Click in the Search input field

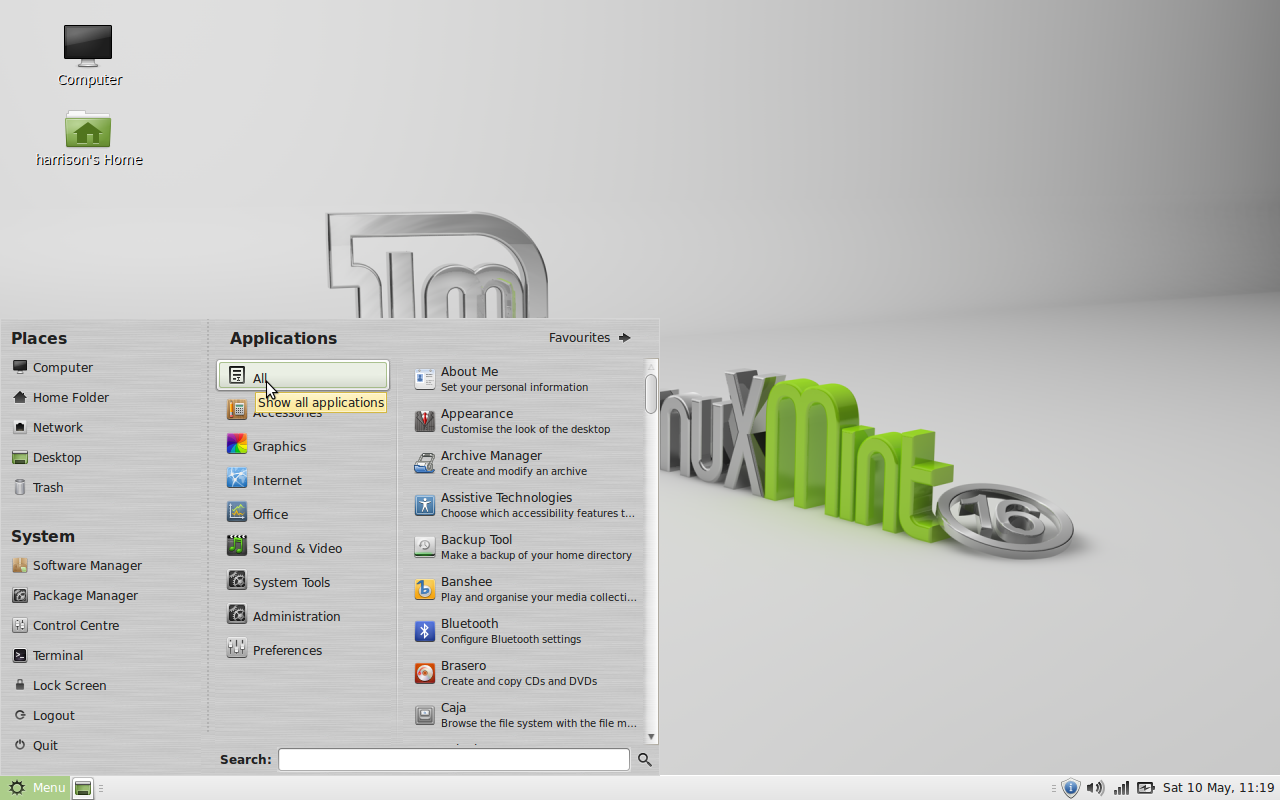454,760
